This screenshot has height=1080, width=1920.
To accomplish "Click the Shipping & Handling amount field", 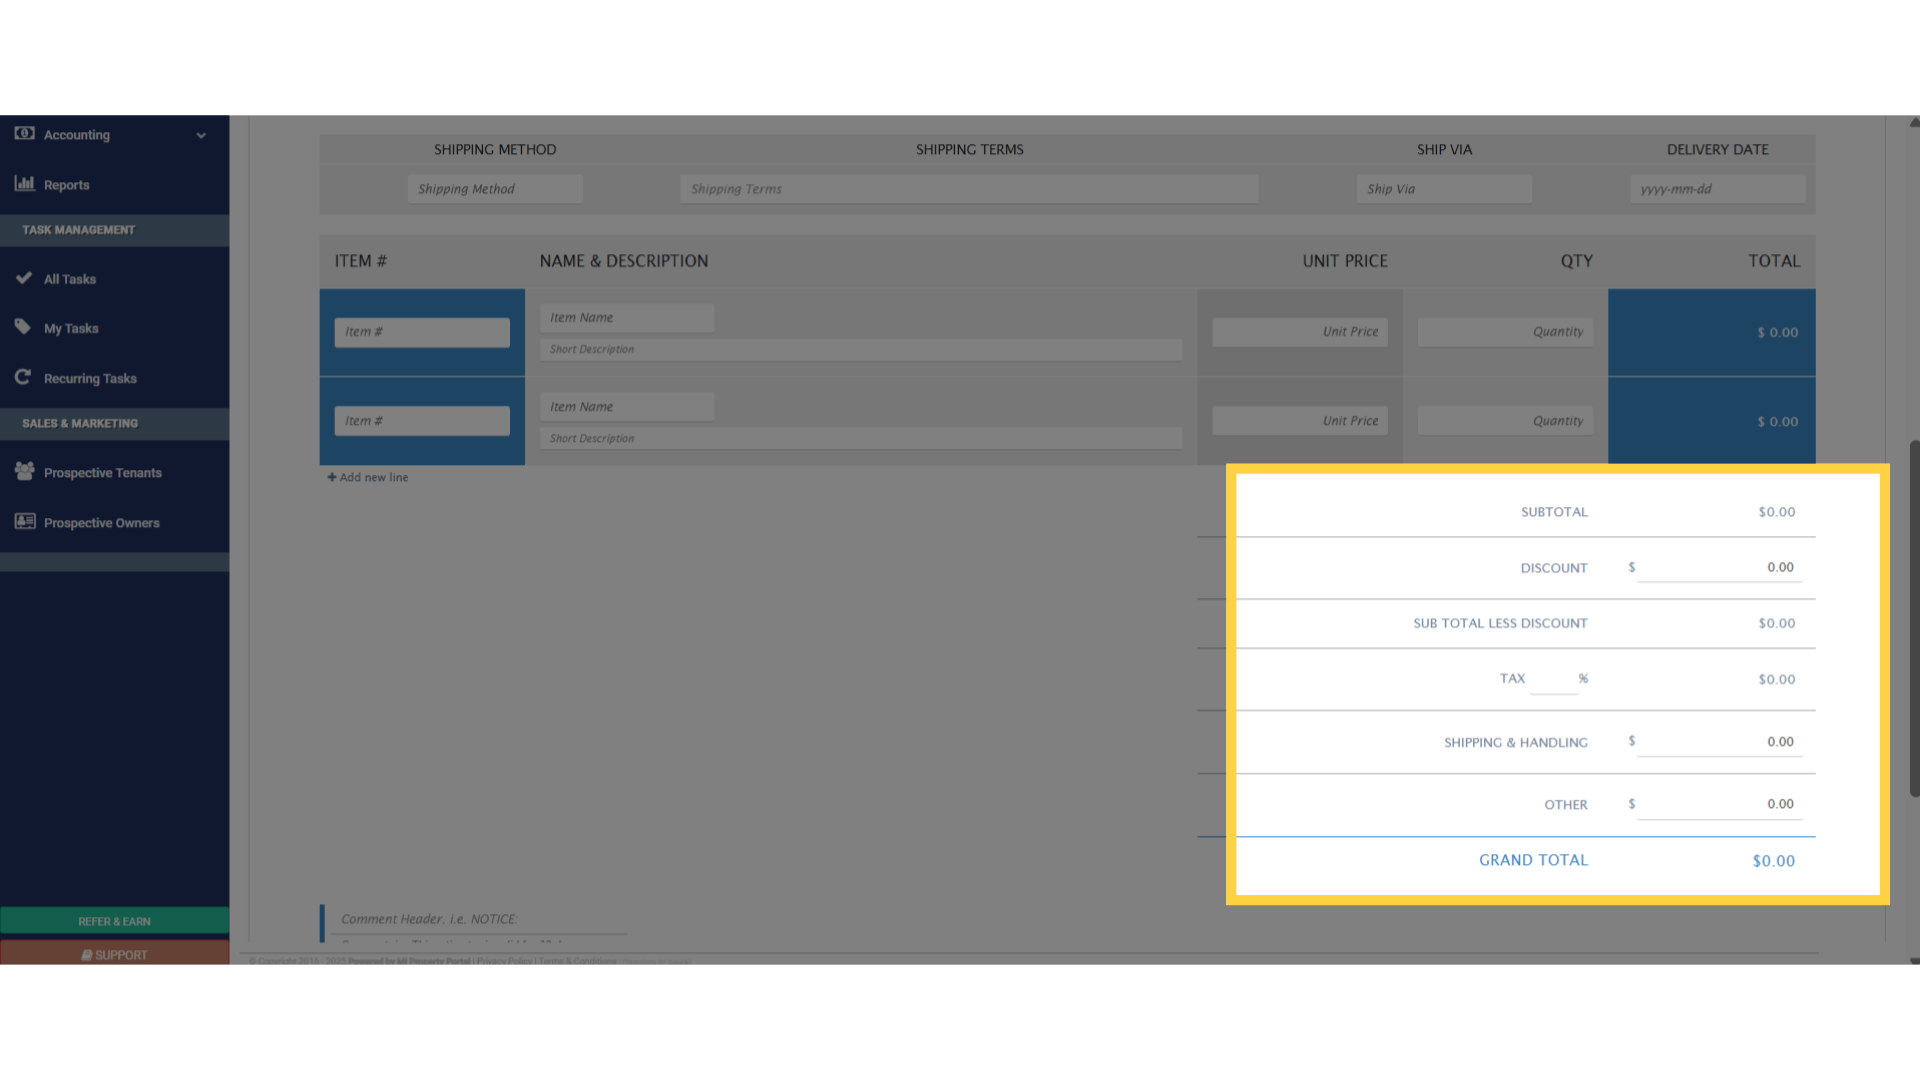I will [x=1720, y=742].
